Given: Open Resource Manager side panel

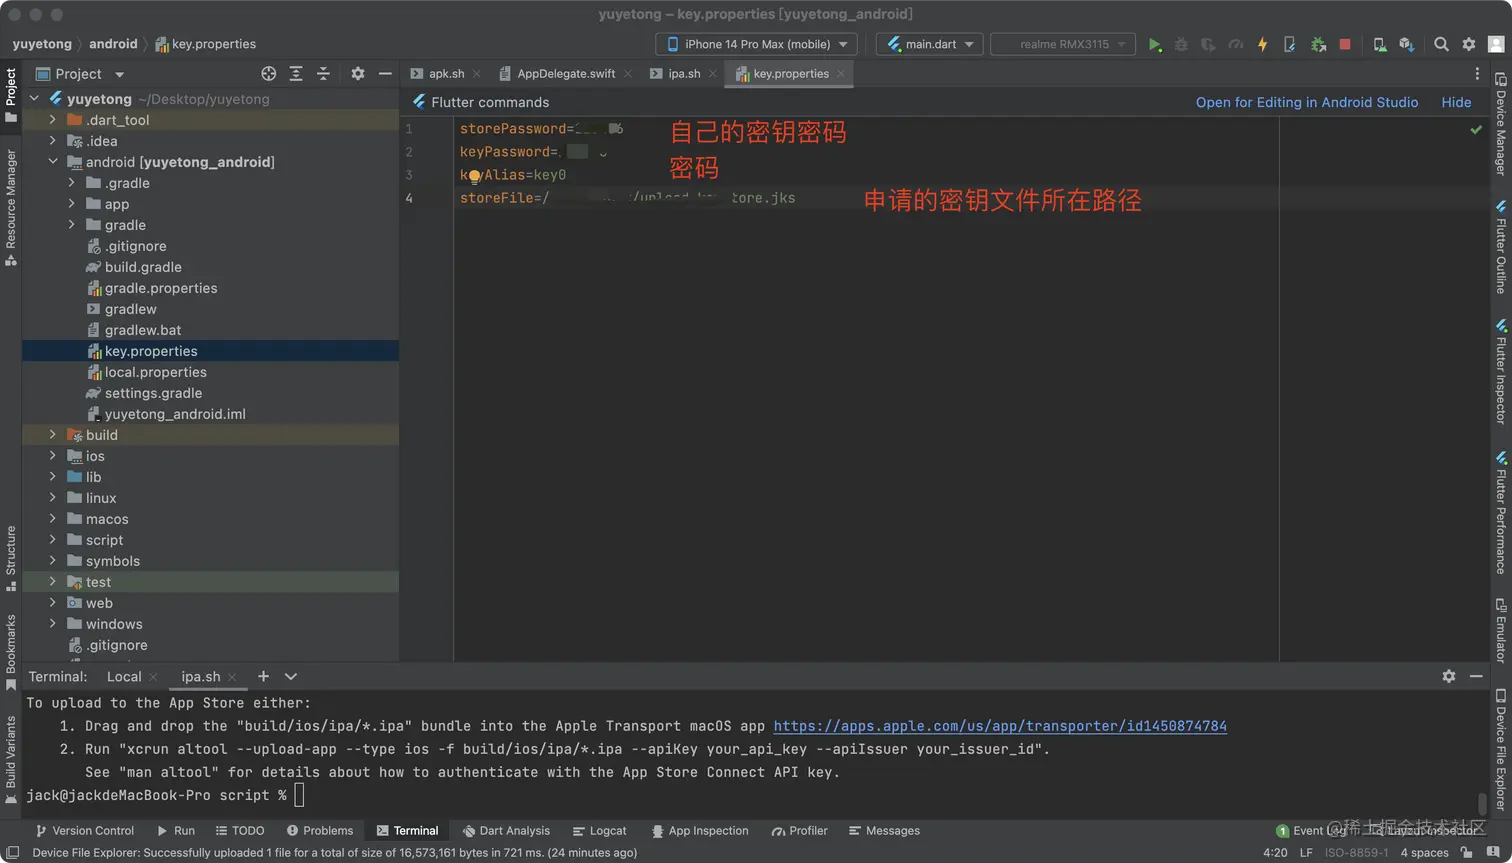Looking at the screenshot, I should pyautogui.click(x=11, y=207).
